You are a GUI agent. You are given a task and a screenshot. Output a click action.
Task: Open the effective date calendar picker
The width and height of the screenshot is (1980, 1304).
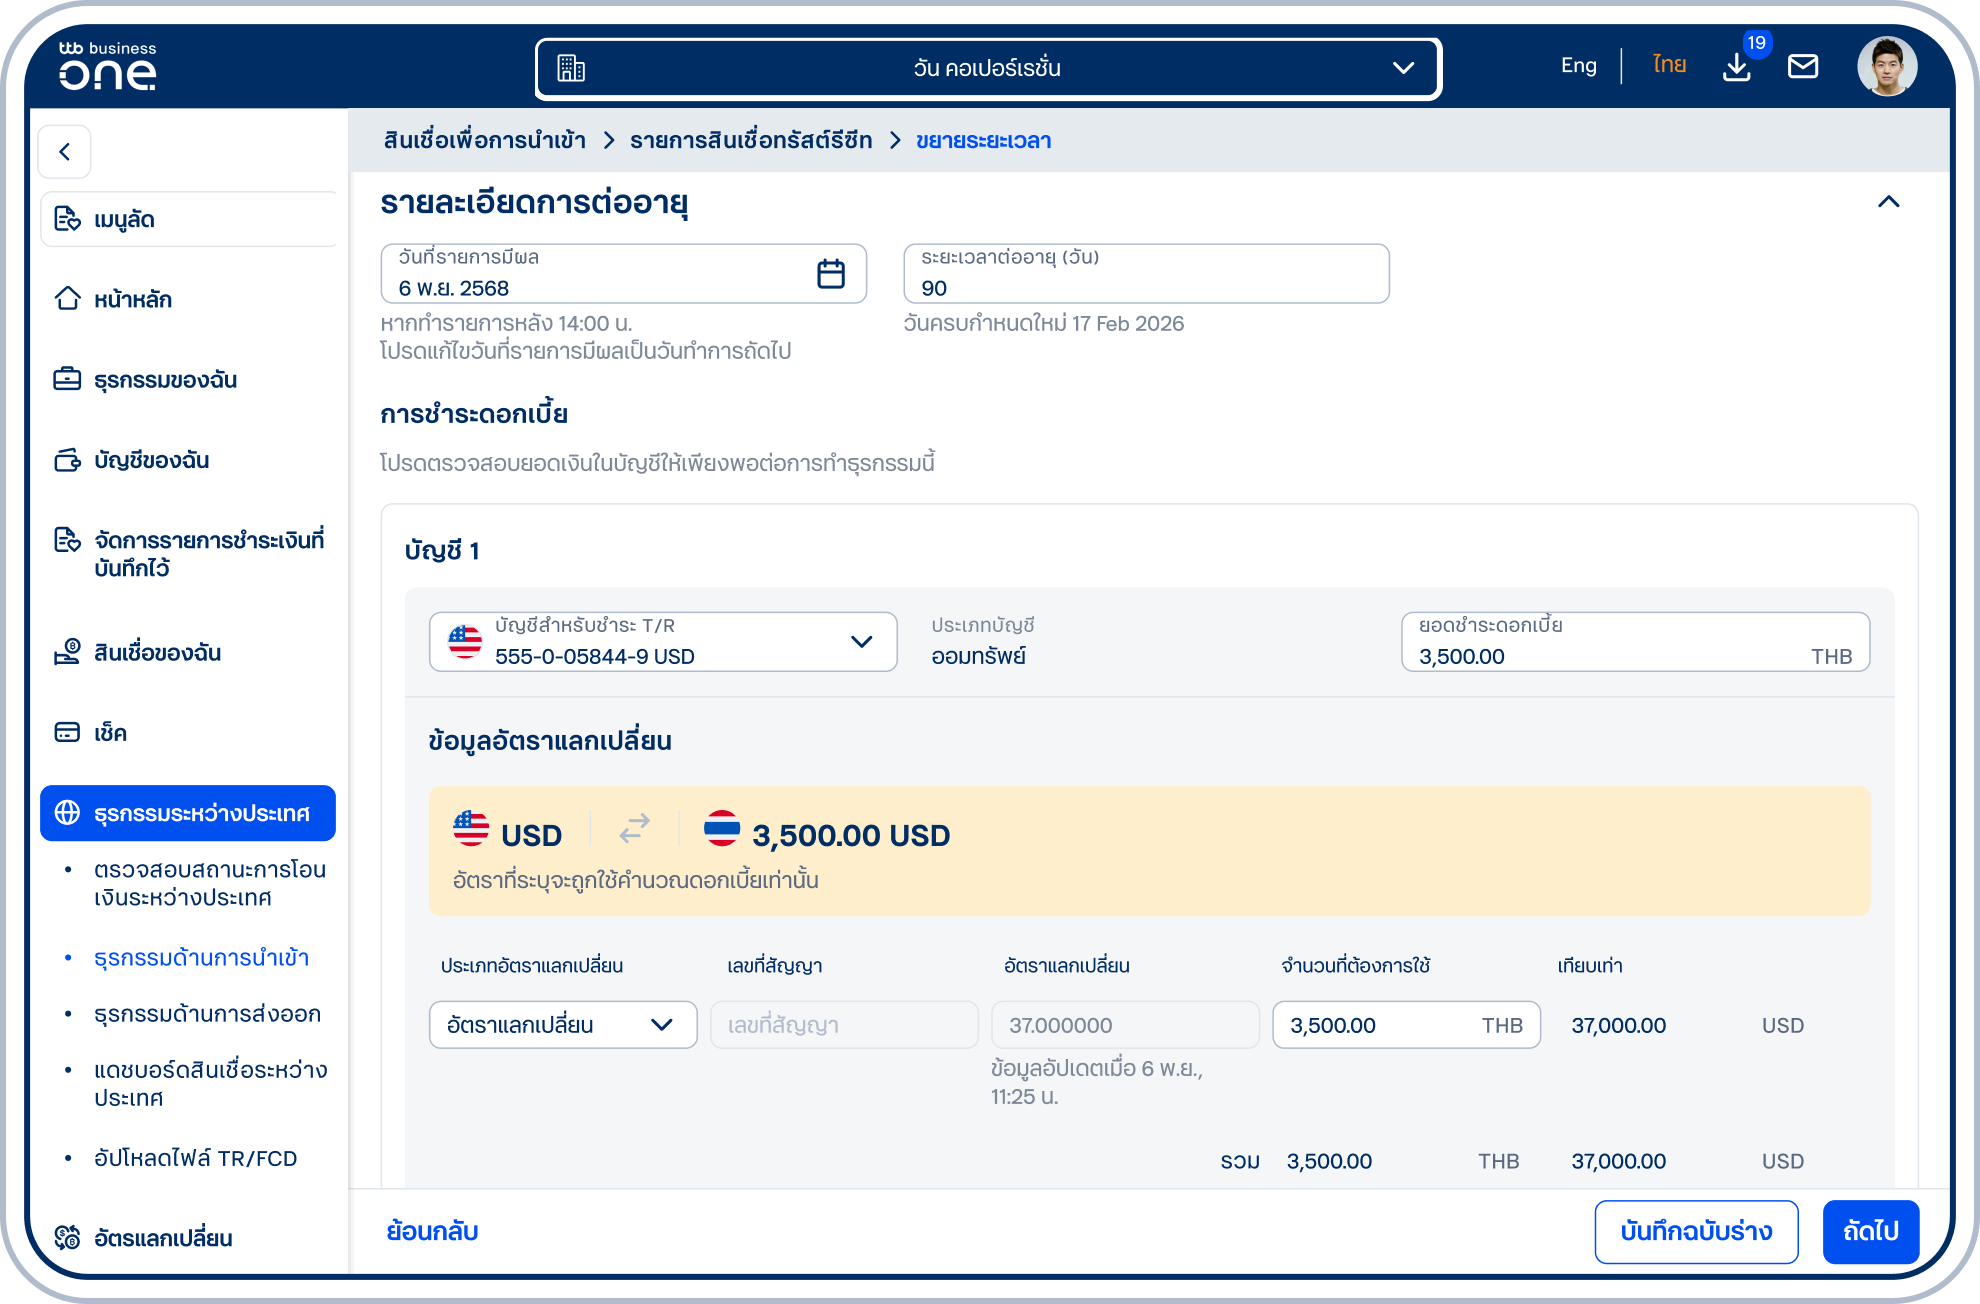[831, 274]
